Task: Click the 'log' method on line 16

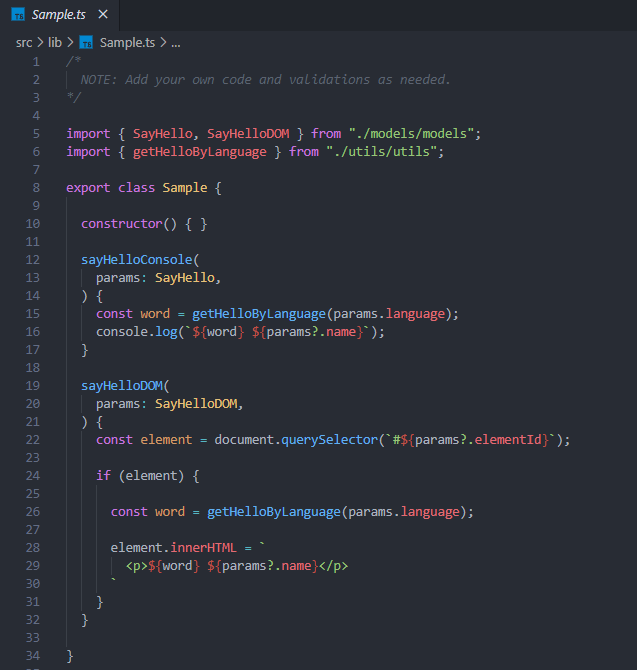Action: (x=166, y=332)
